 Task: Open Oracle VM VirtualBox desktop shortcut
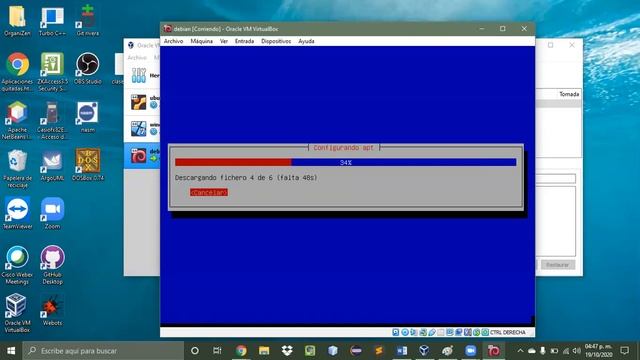point(17,313)
